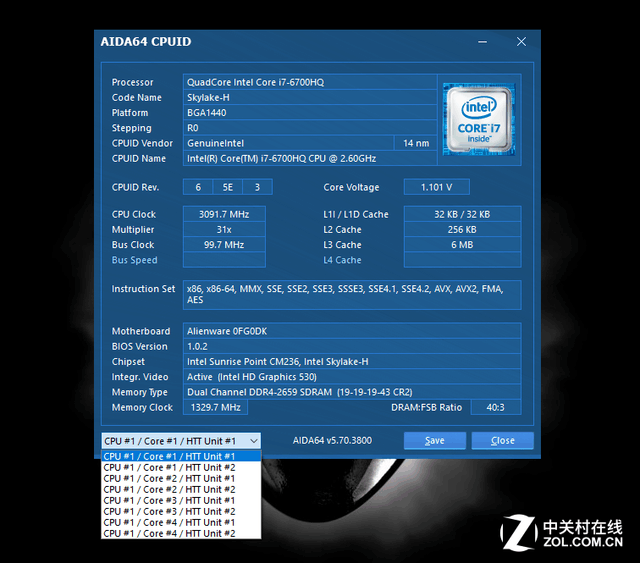
Task: Click the CPUID Name value field
Action: click(x=310, y=158)
